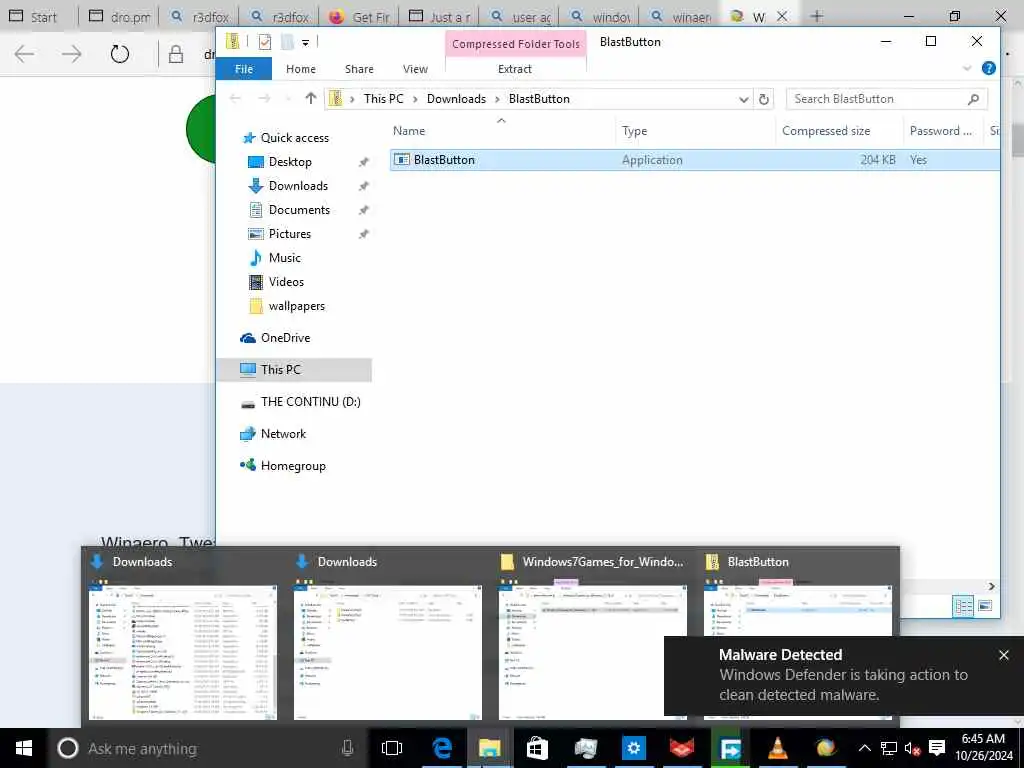Viewport: 1024px width, 768px height.
Task: Expand the ribbon with the chevron
Action: pyautogui.click(x=967, y=69)
